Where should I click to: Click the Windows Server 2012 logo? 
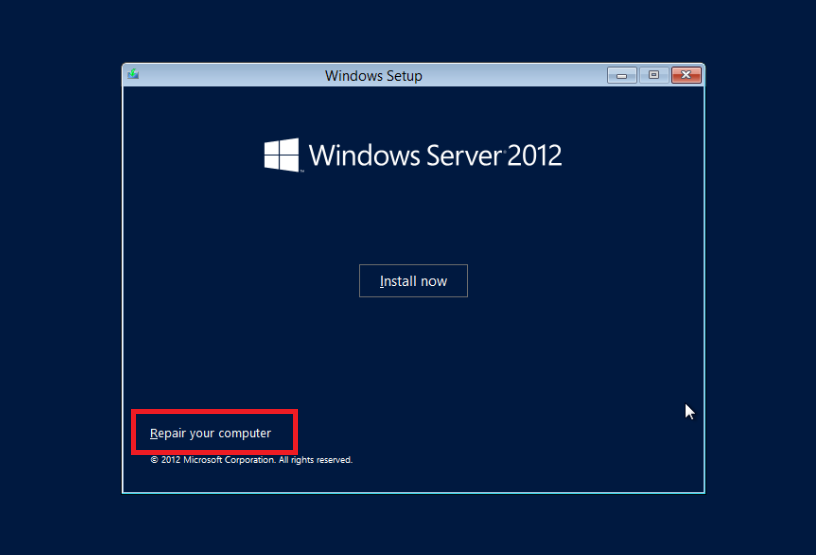click(x=413, y=155)
